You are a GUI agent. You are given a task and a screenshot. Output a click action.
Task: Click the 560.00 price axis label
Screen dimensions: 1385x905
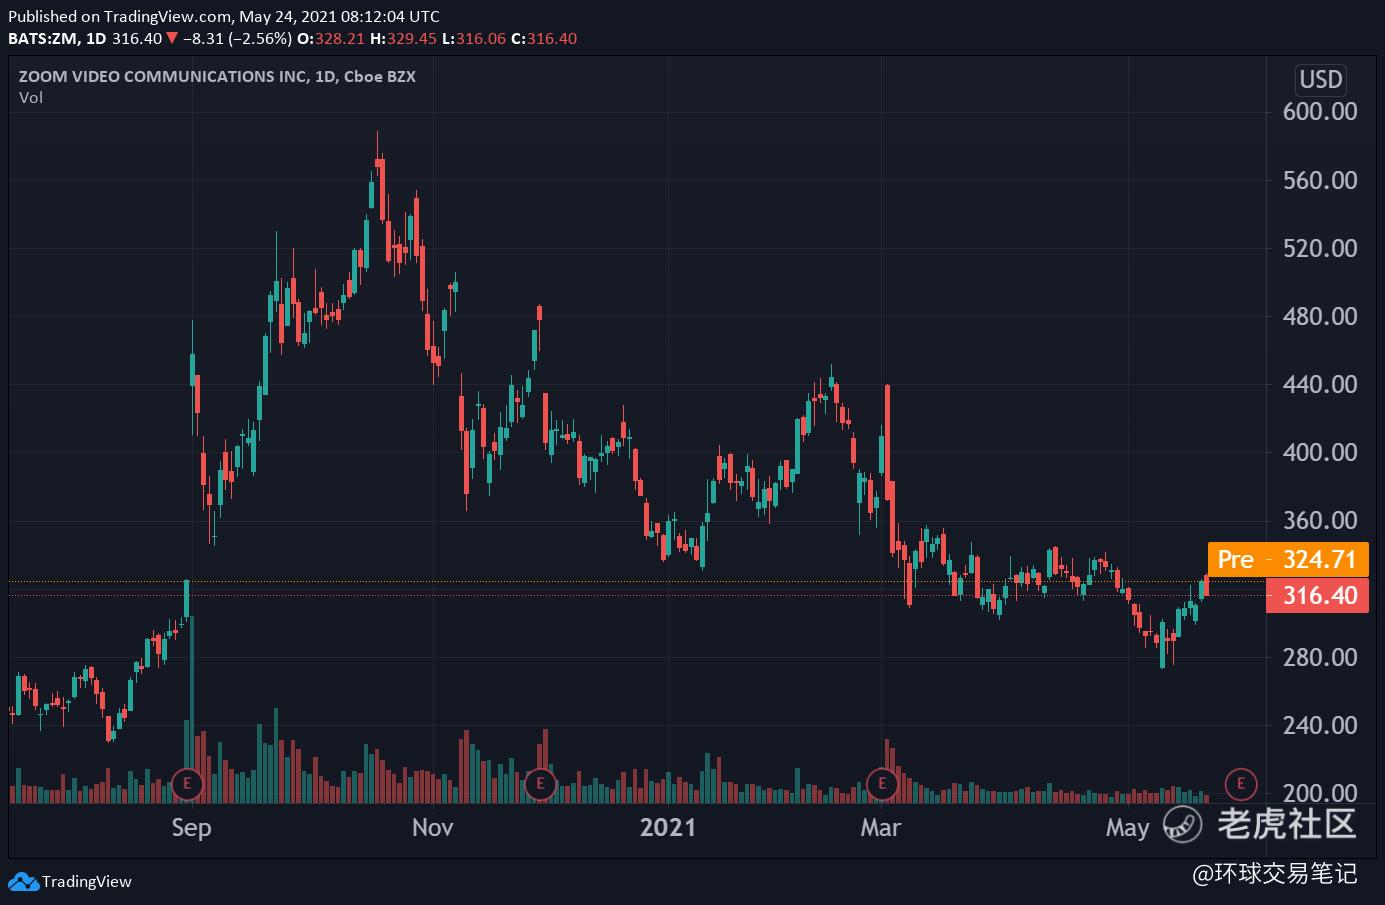click(1320, 180)
